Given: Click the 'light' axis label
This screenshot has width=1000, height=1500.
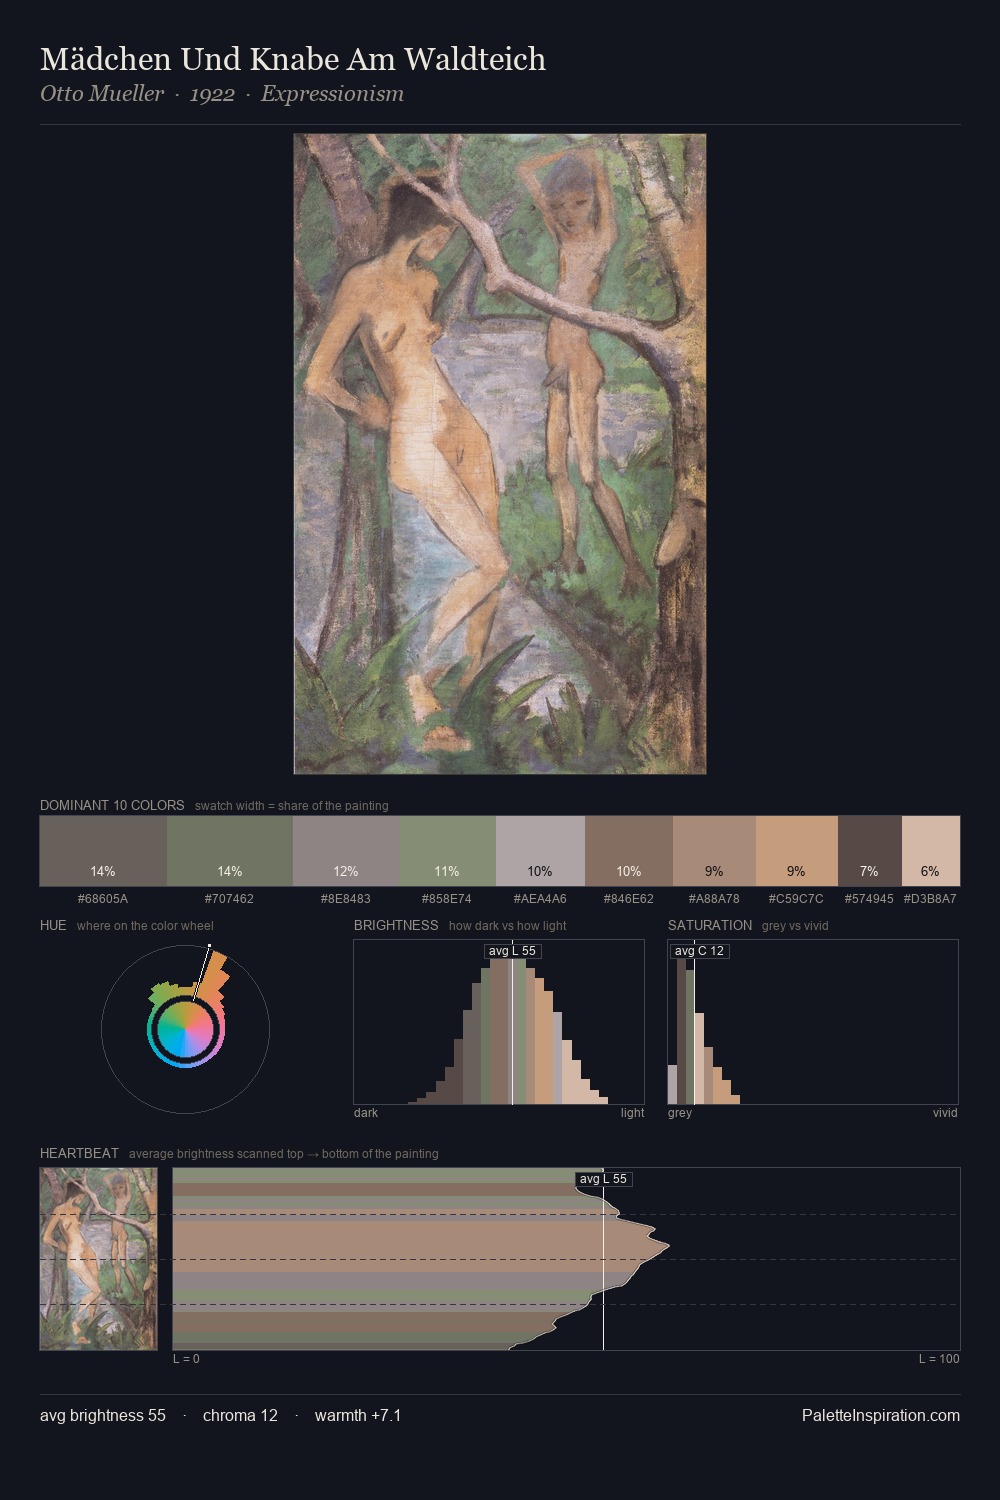Looking at the screenshot, I should (x=633, y=1113).
